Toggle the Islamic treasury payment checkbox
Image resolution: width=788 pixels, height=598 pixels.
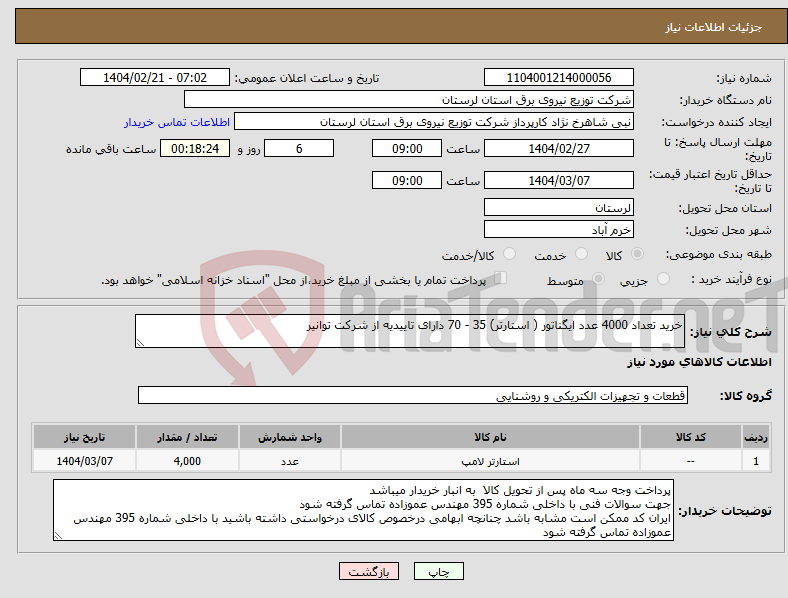[x=501, y=278]
